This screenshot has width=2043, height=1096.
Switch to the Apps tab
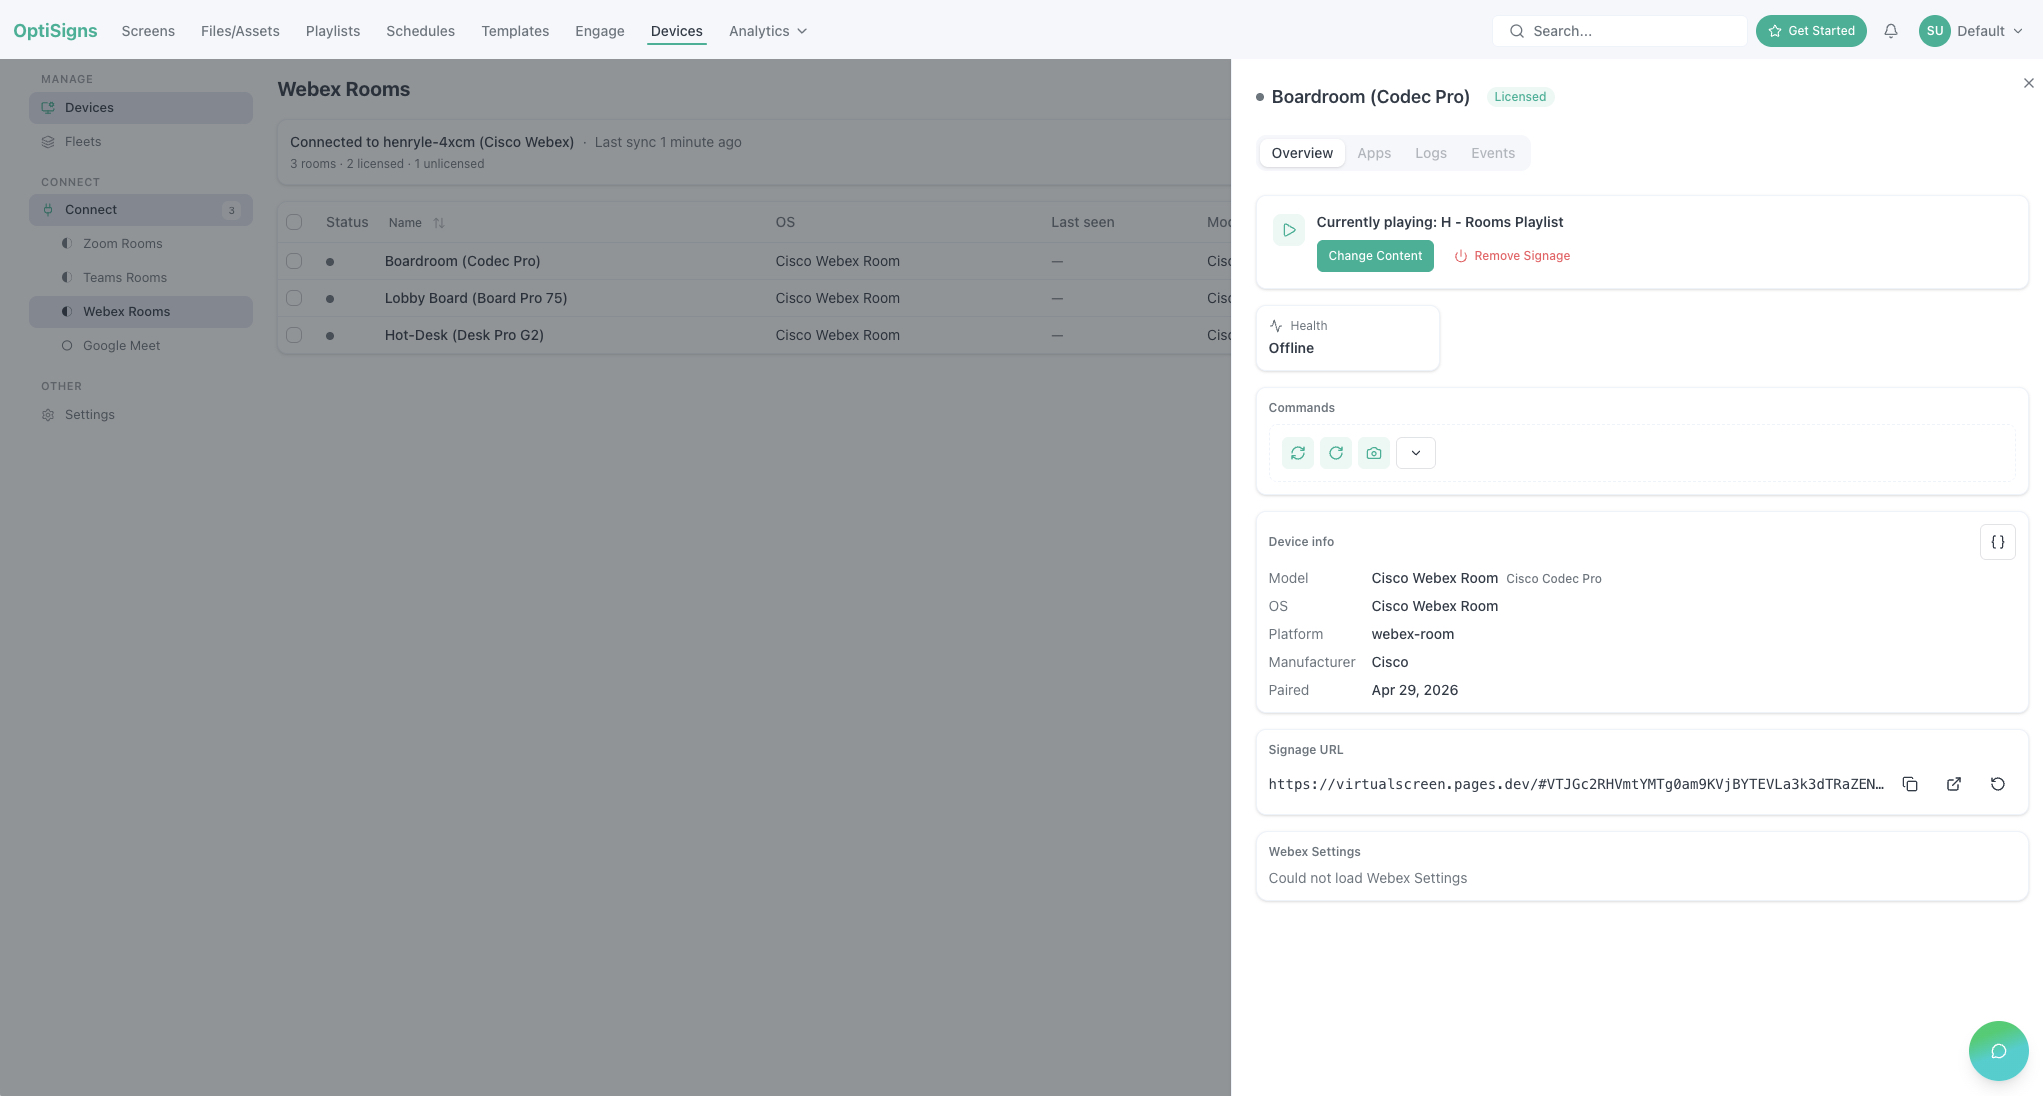click(1374, 153)
